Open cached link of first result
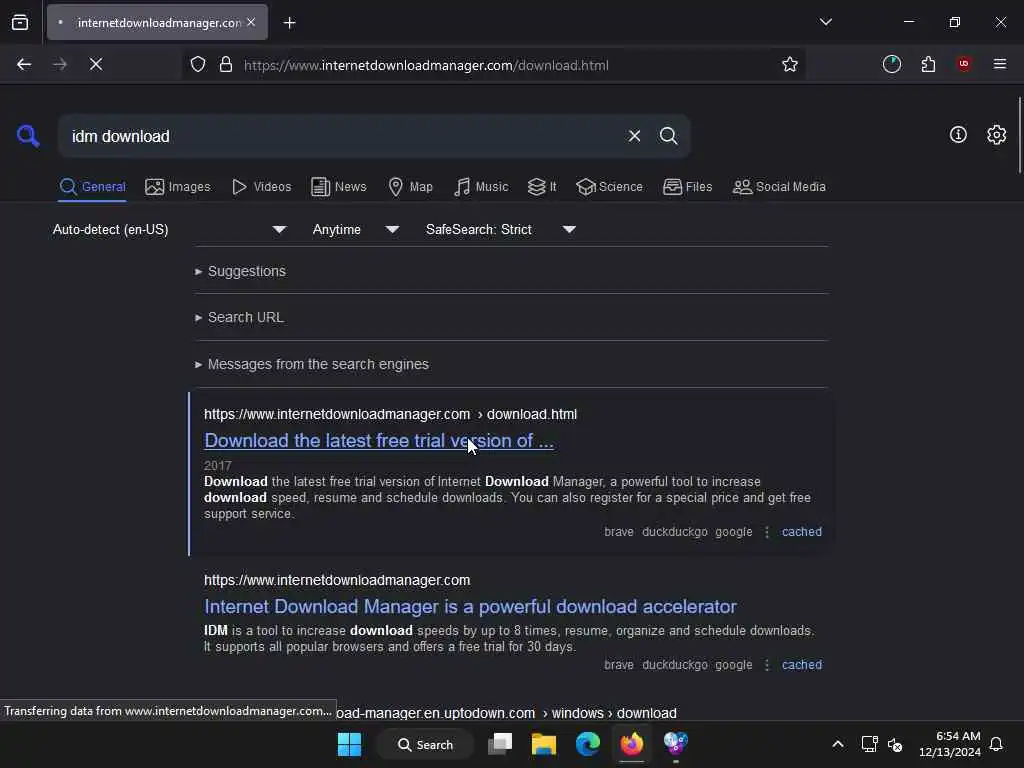 pyautogui.click(x=801, y=532)
